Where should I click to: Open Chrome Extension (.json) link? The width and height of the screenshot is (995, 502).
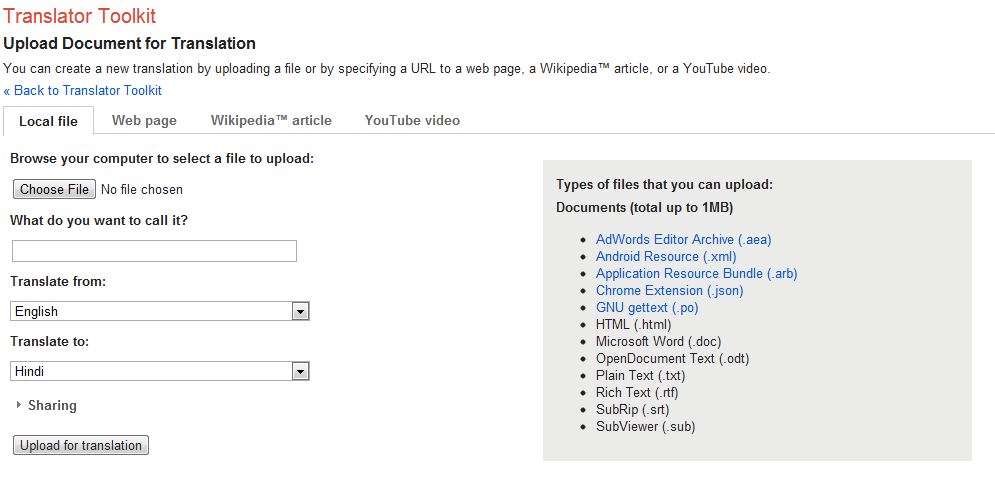(669, 291)
